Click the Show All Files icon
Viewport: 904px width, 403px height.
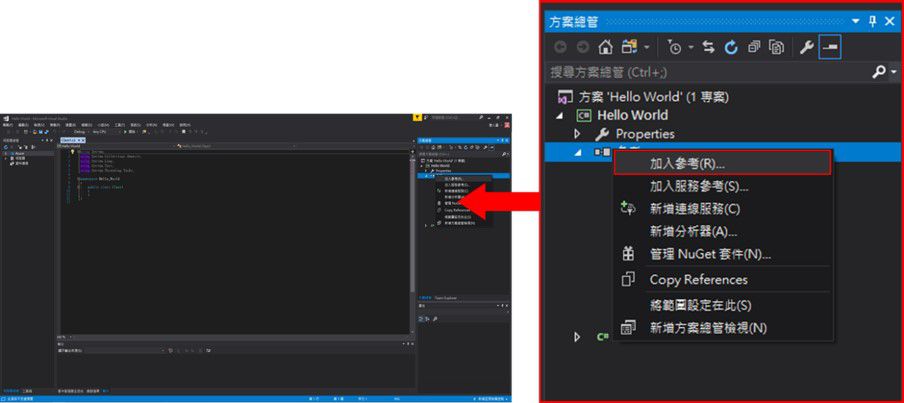(777, 48)
